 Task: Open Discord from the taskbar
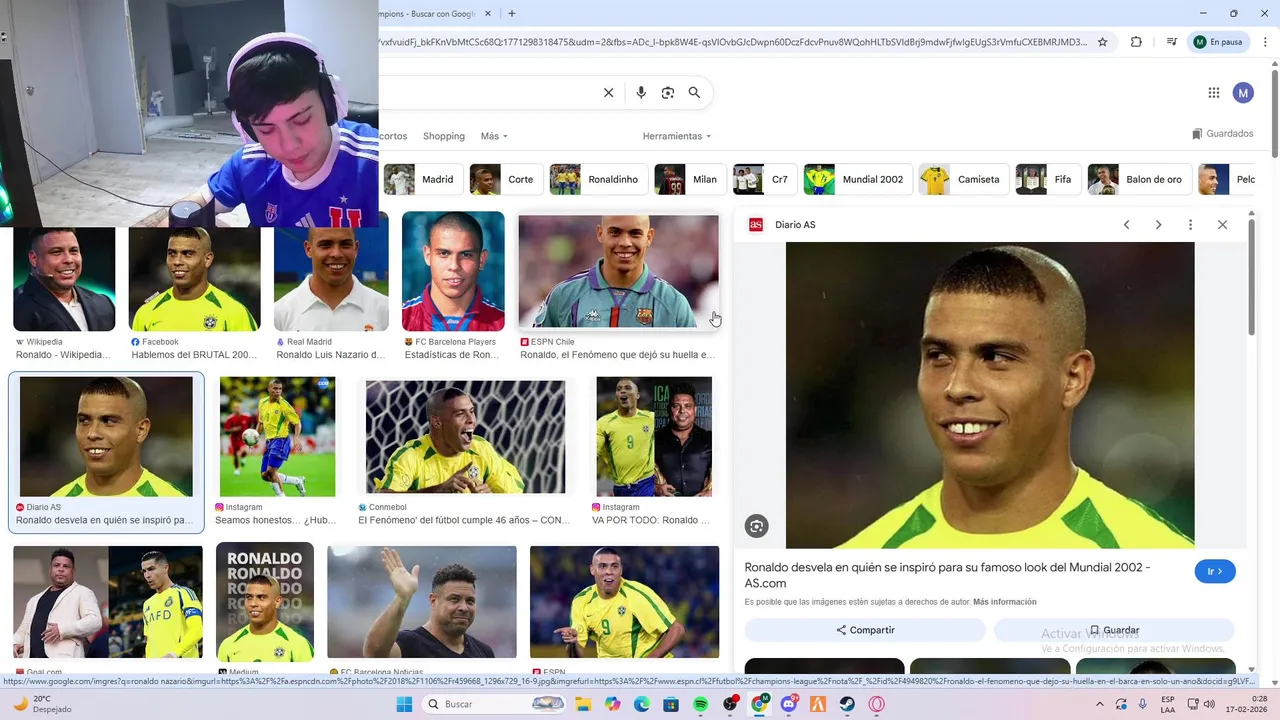click(789, 704)
